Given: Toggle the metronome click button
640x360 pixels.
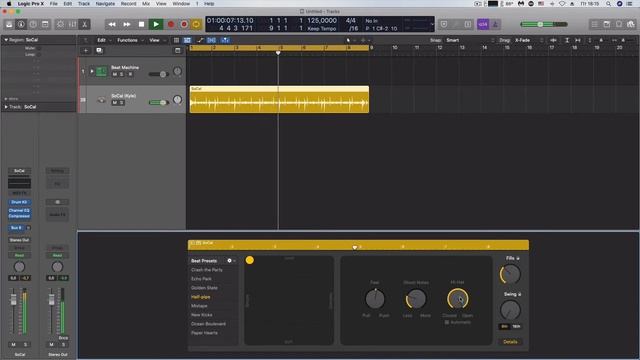Looking at the screenshot, I should (495, 24).
